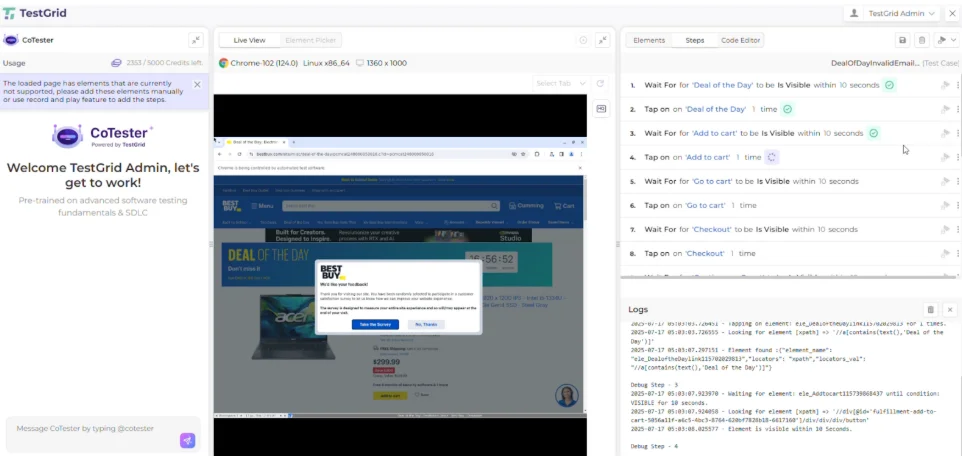
Task: Run step 8 Tap on 'Checkout'
Action: tap(945, 253)
